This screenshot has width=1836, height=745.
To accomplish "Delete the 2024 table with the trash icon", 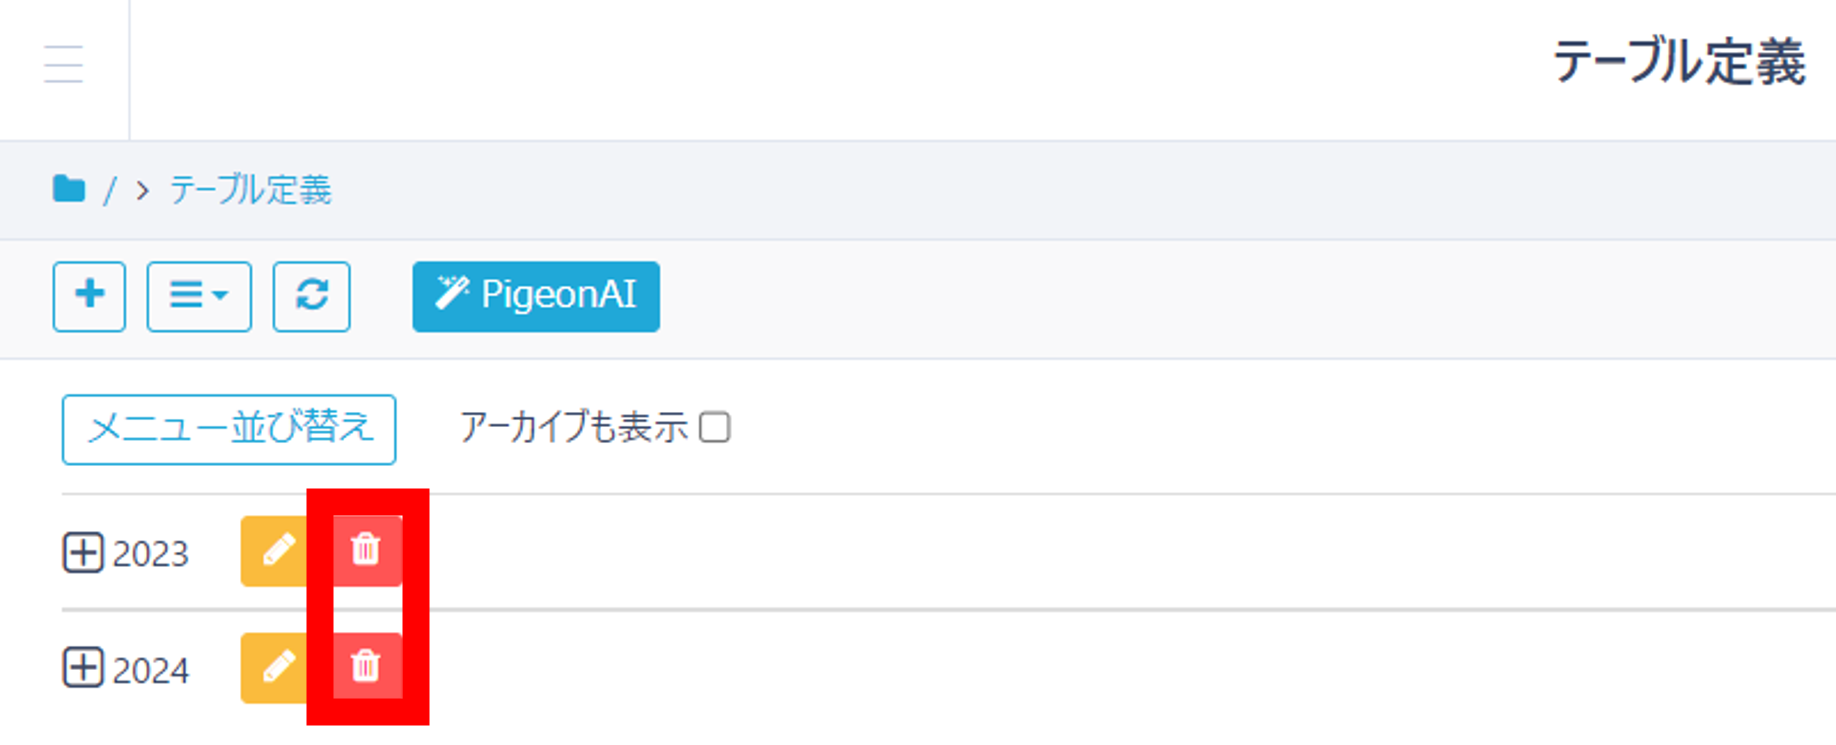I will [367, 667].
